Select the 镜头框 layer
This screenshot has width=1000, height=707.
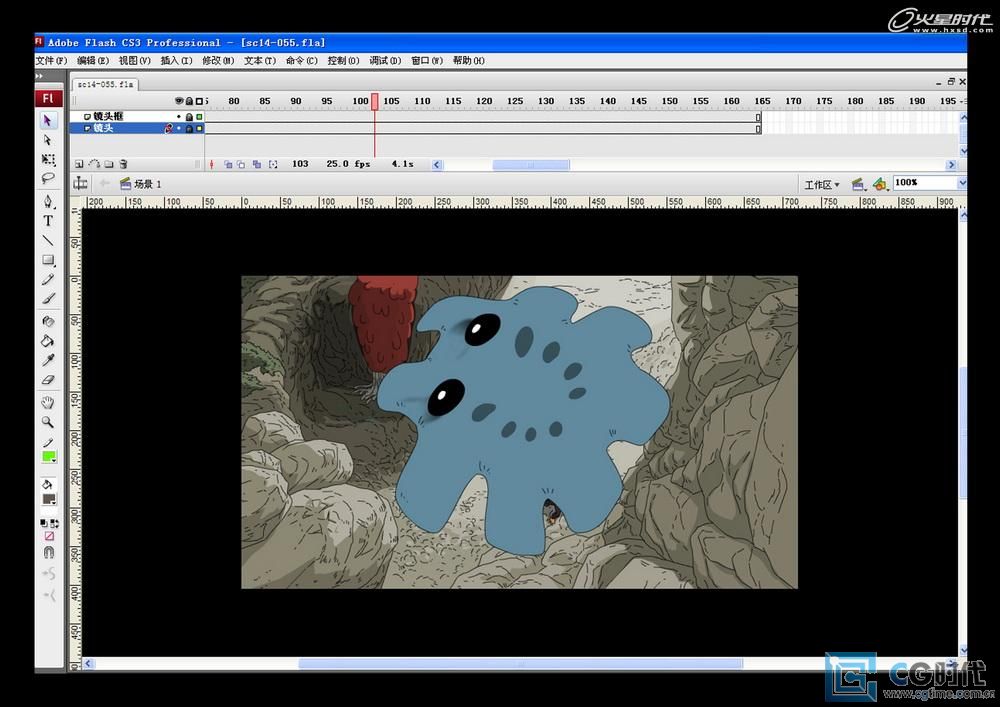click(108, 117)
